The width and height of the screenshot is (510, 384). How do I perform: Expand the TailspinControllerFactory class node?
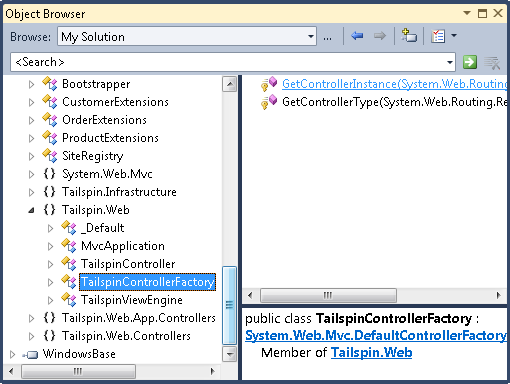coord(50,282)
